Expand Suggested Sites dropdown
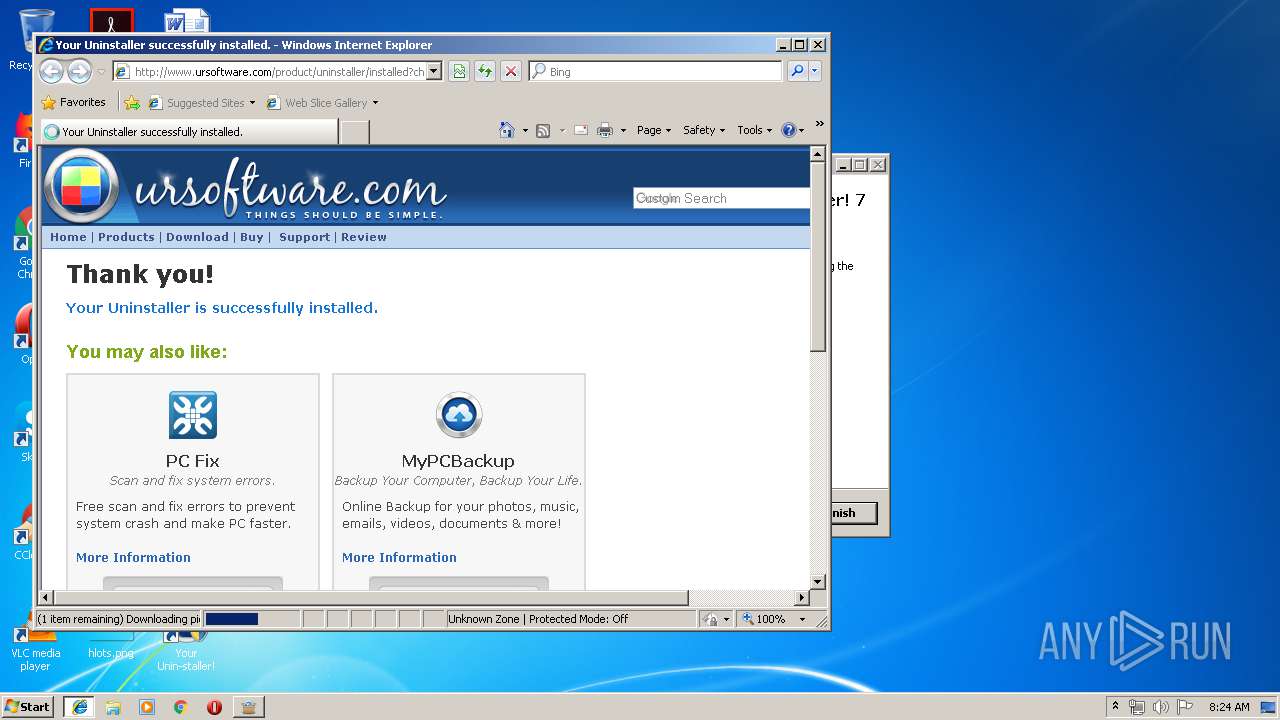The width and height of the screenshot is (1280, 720). coord(253,103)
